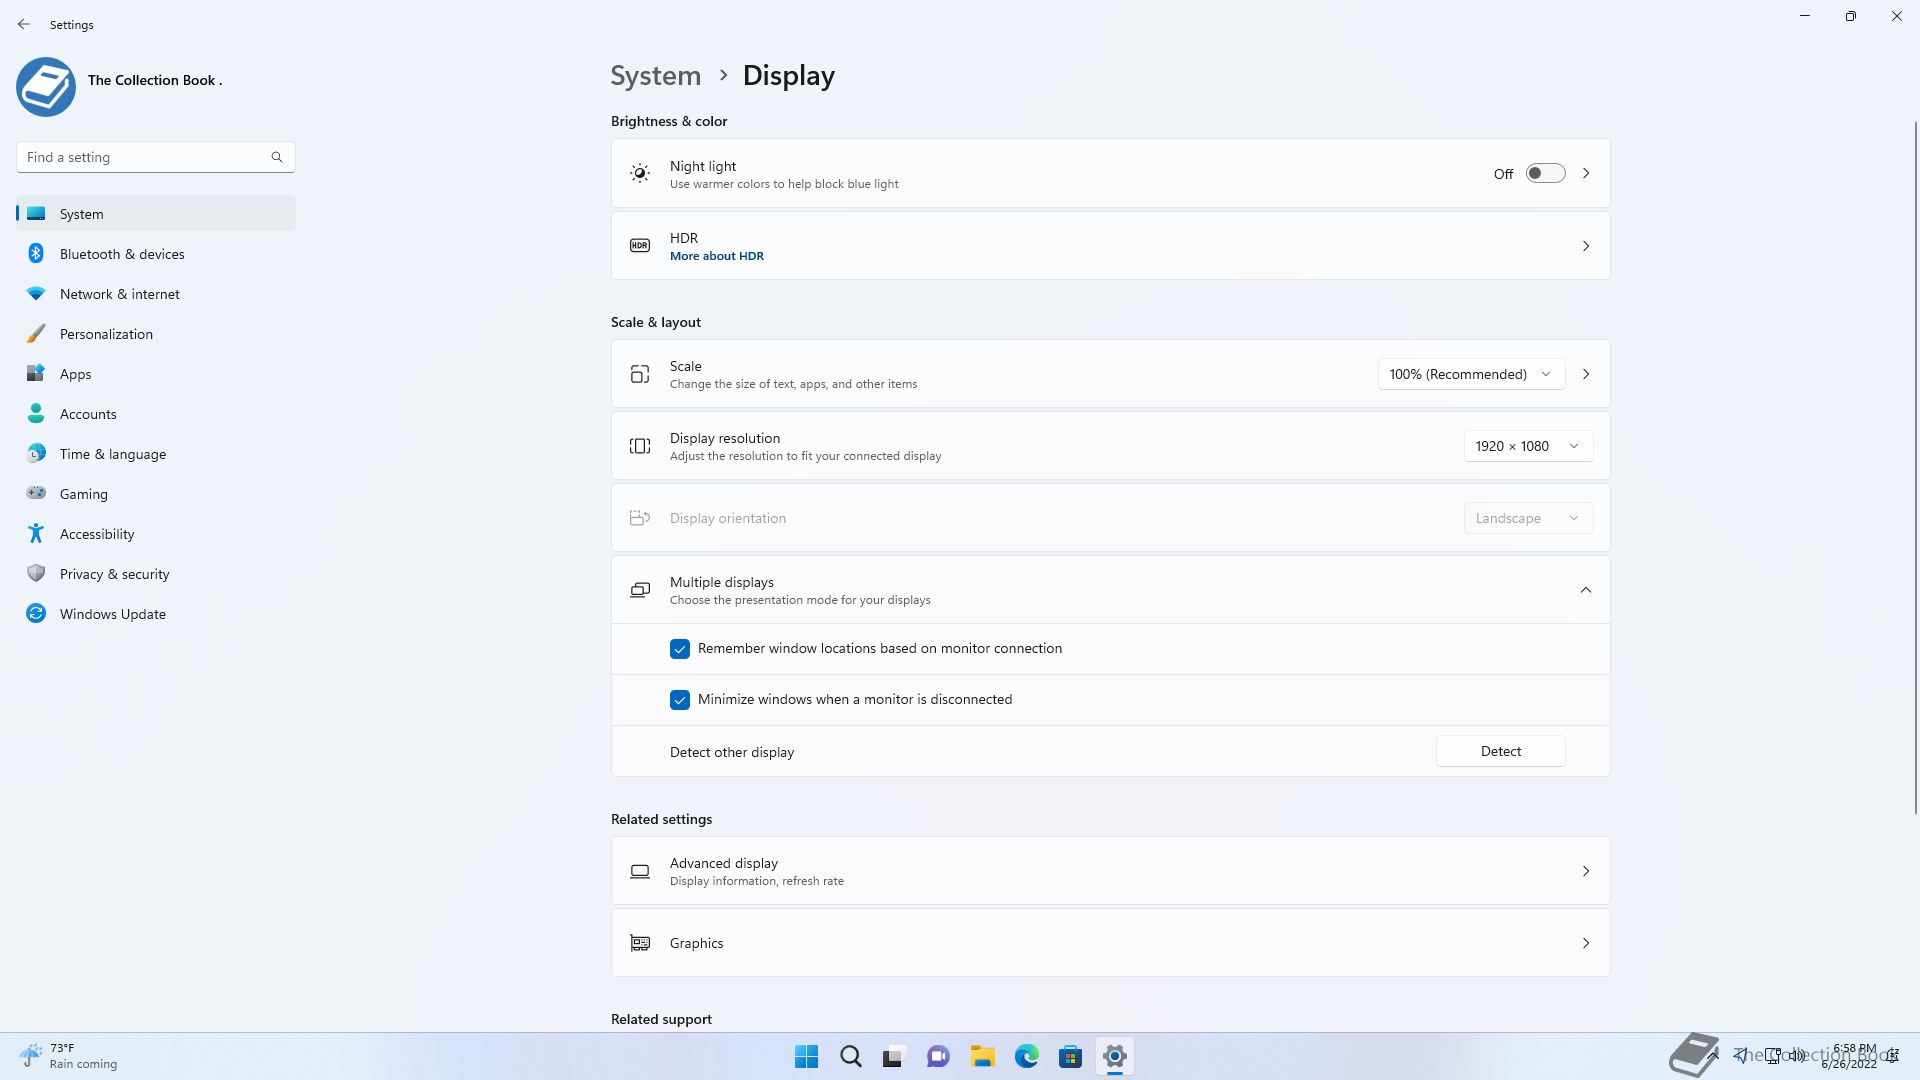Click the back arrow in Settings

pyautogui.click(x=24, y=24)
